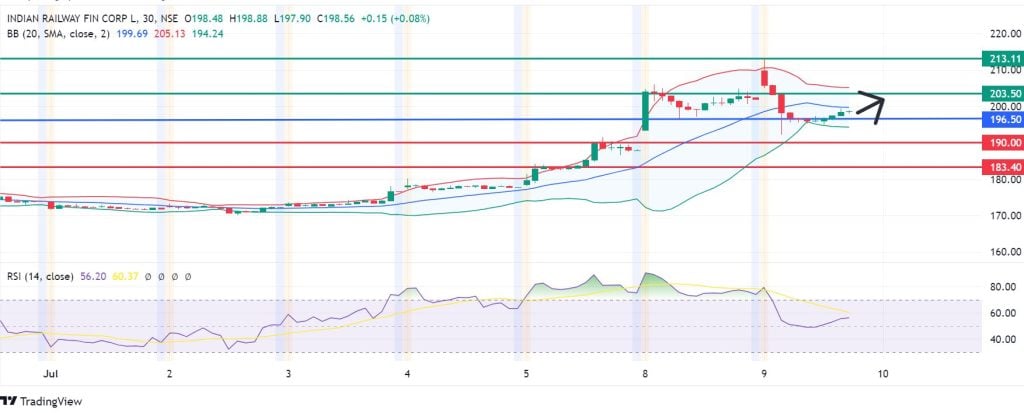Click the 203.50 price label
This screenshot has height=413, width=1024.
[1002, 93]
